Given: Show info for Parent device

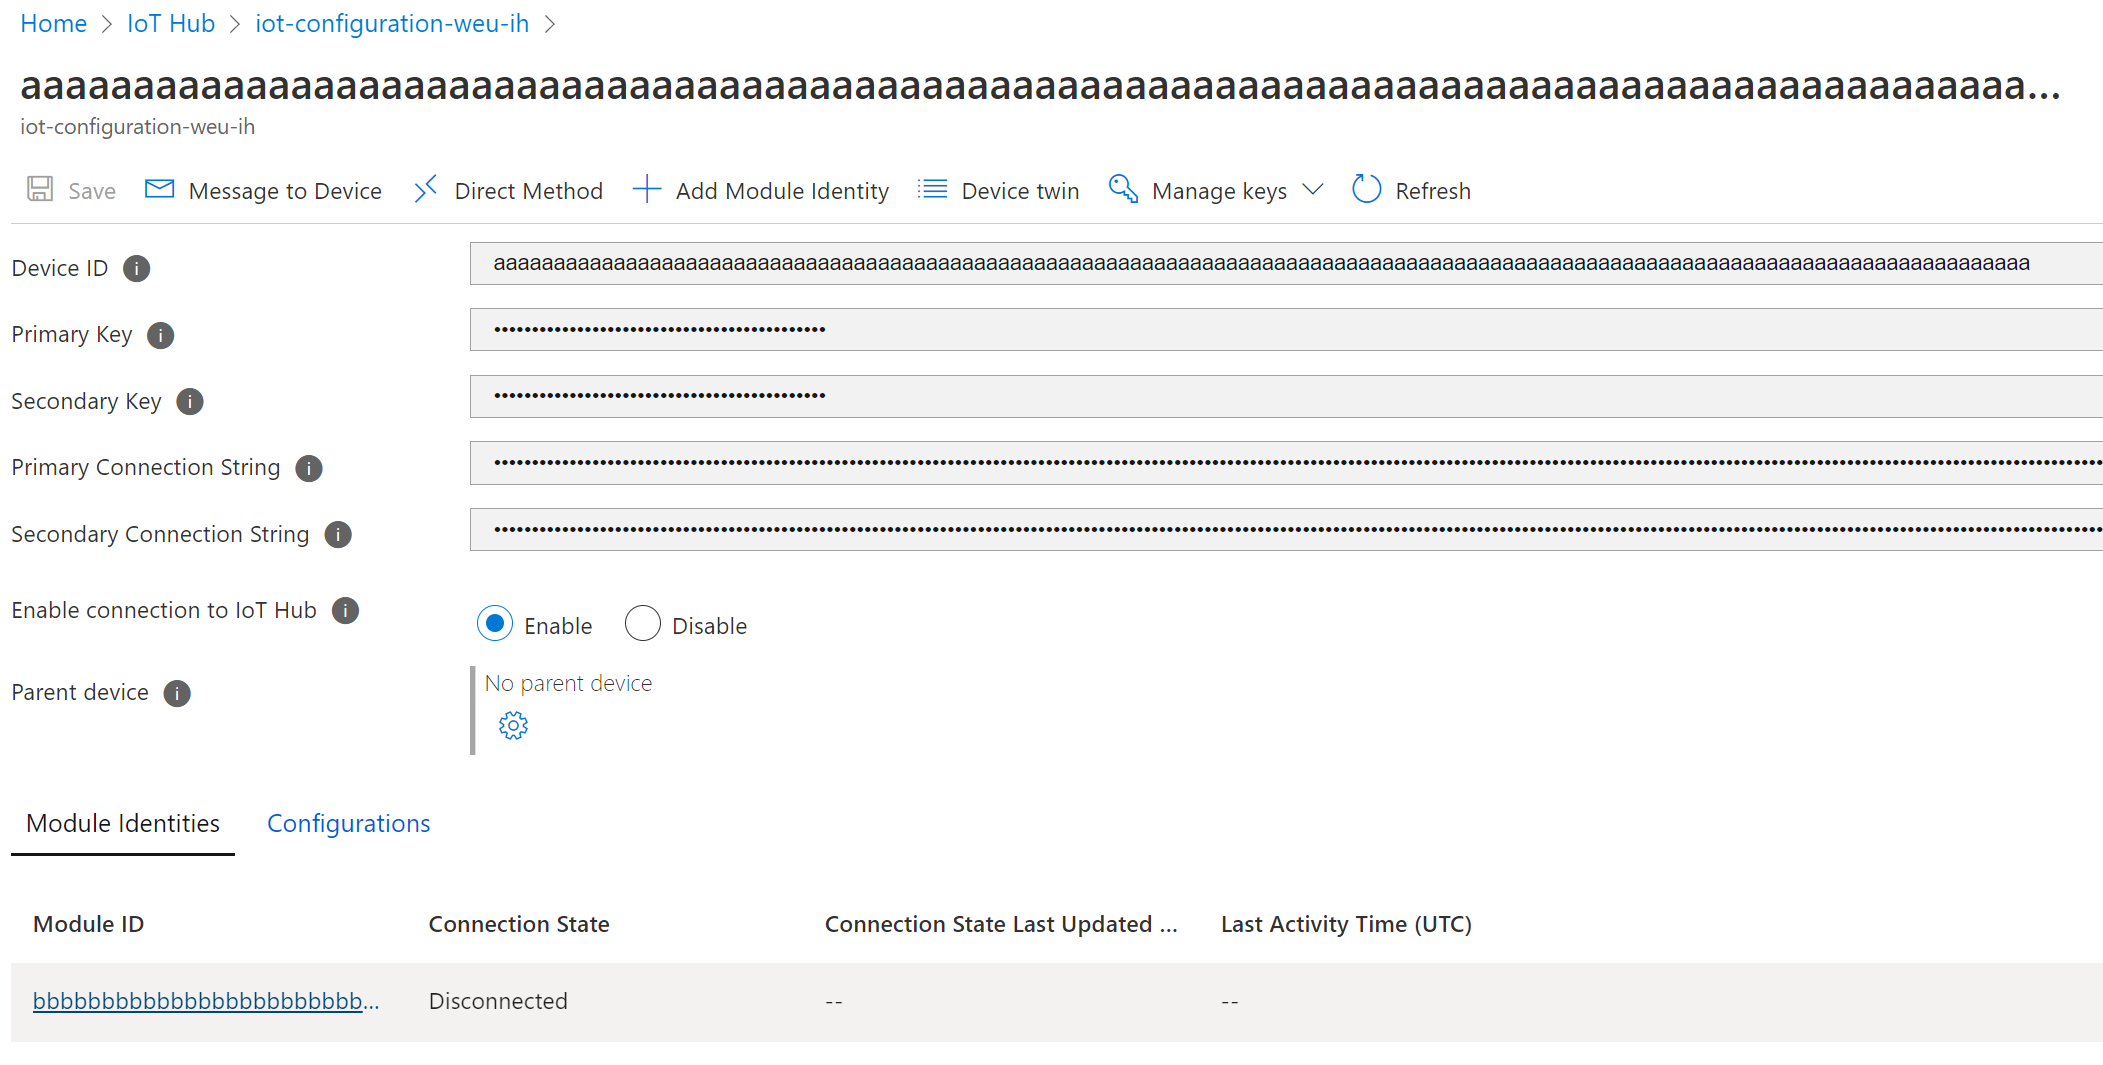Looking at the screenshot, I should tap(177, 694).
